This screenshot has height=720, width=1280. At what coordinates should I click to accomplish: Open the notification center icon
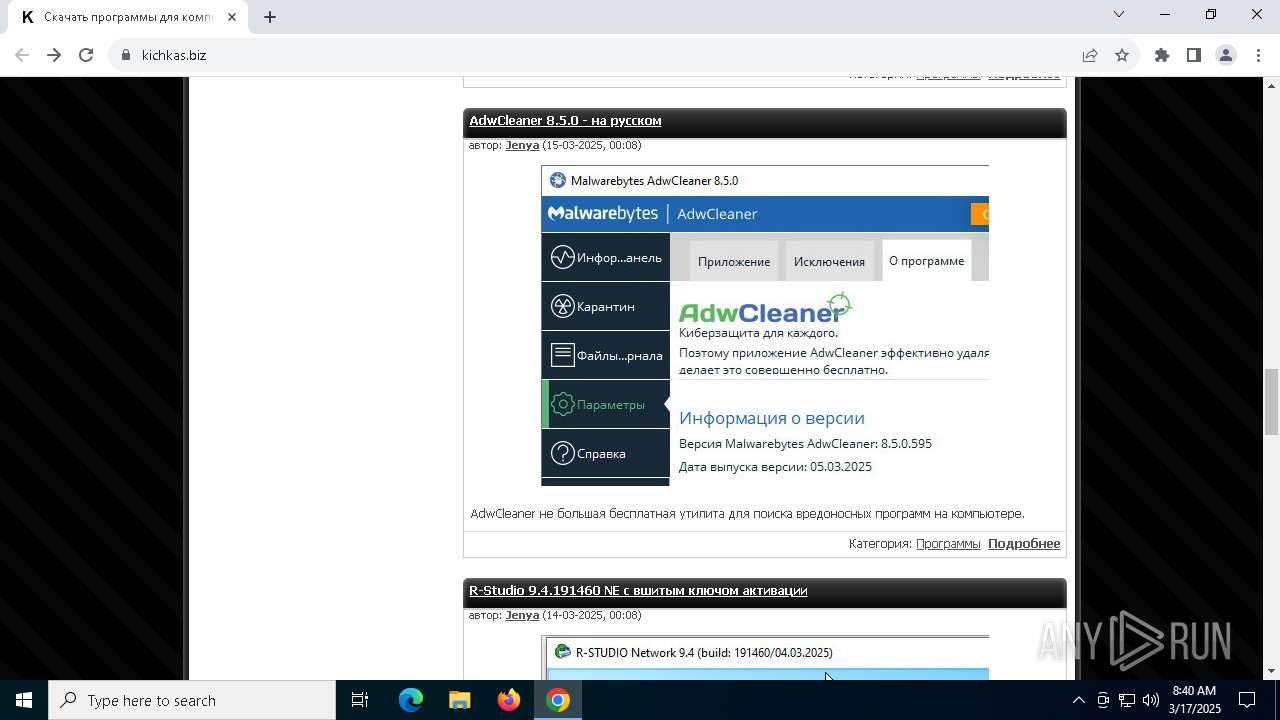point(1248,700)
